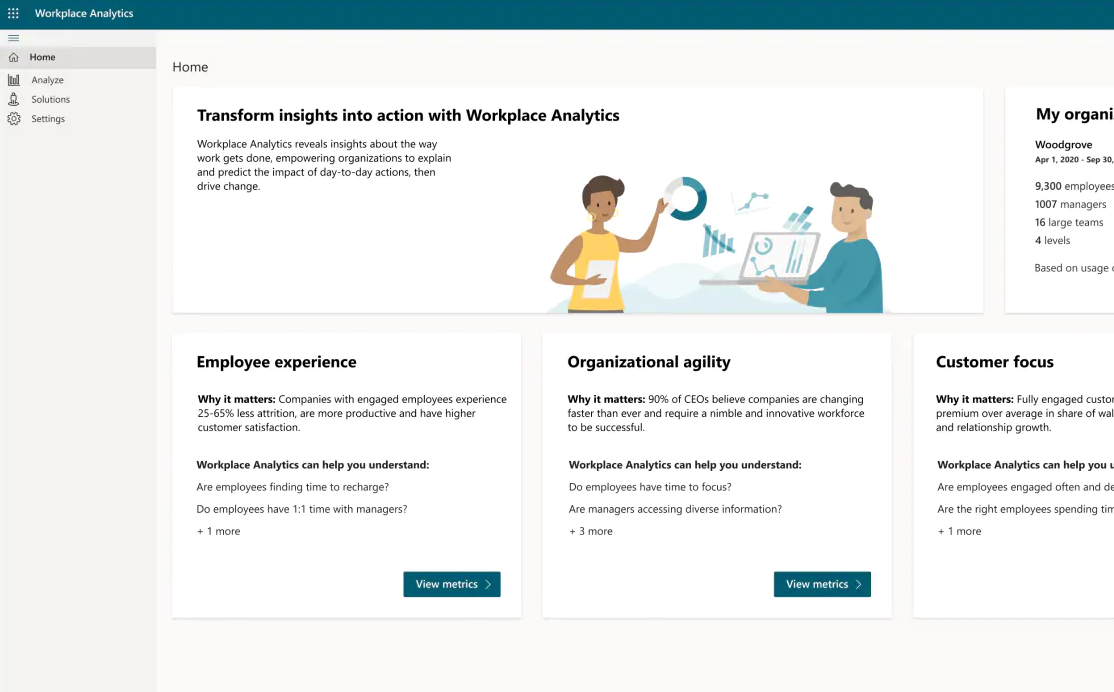Viewport: 1114px width, 692px height.
Task: Open the Microsoft app launcher grid icon
Action: point(14,13)
